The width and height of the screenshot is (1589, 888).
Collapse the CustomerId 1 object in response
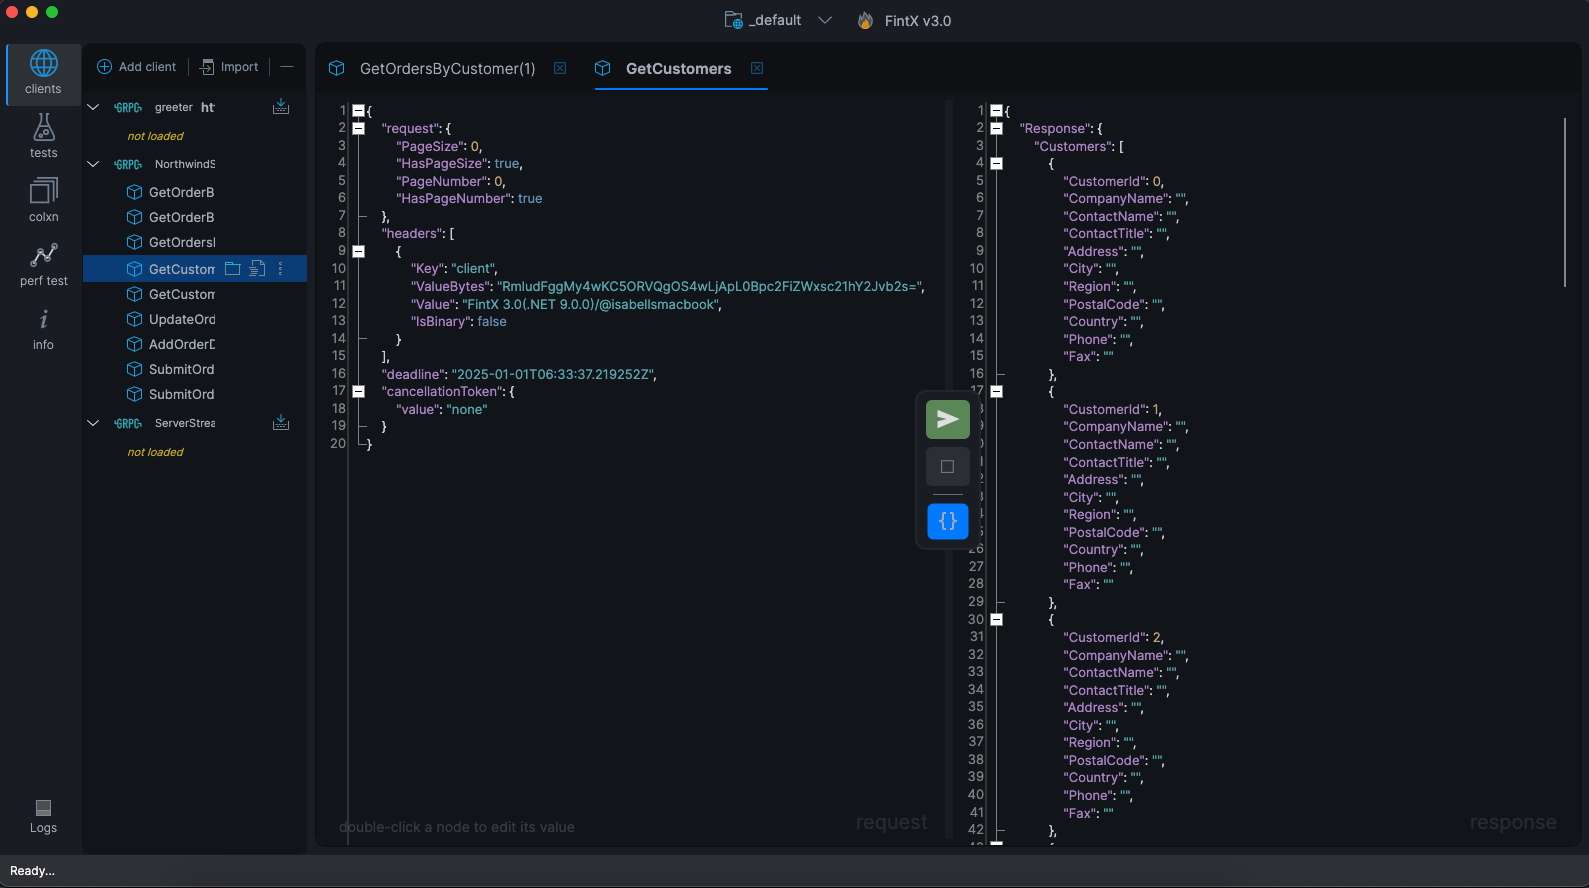click(x=996, y=391)
